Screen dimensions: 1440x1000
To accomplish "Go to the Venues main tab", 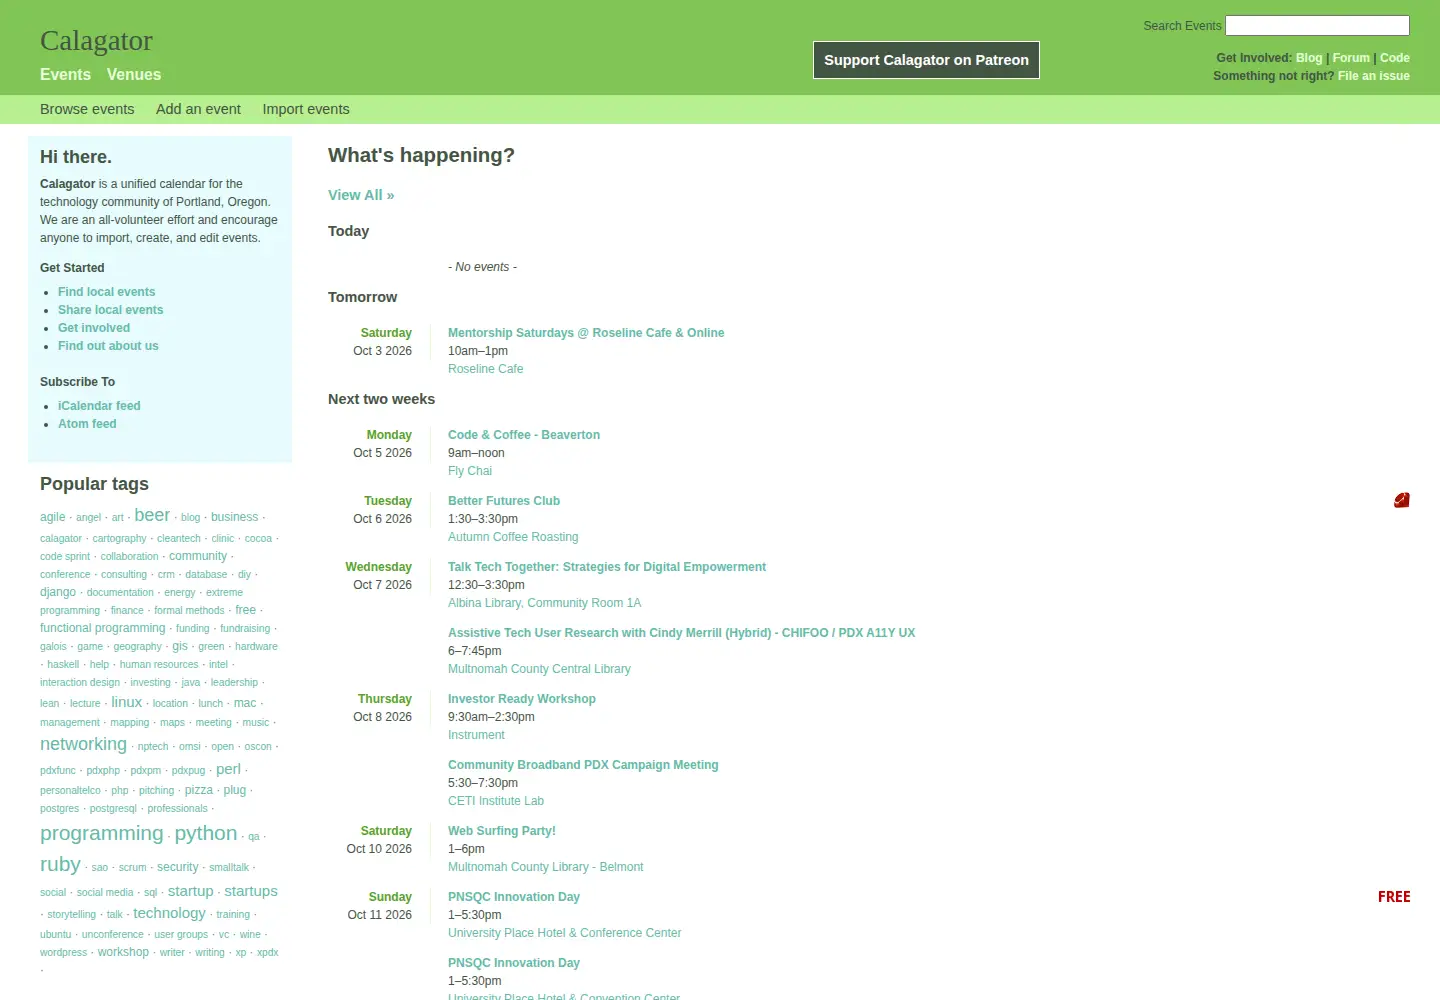I will click(134, 75).
